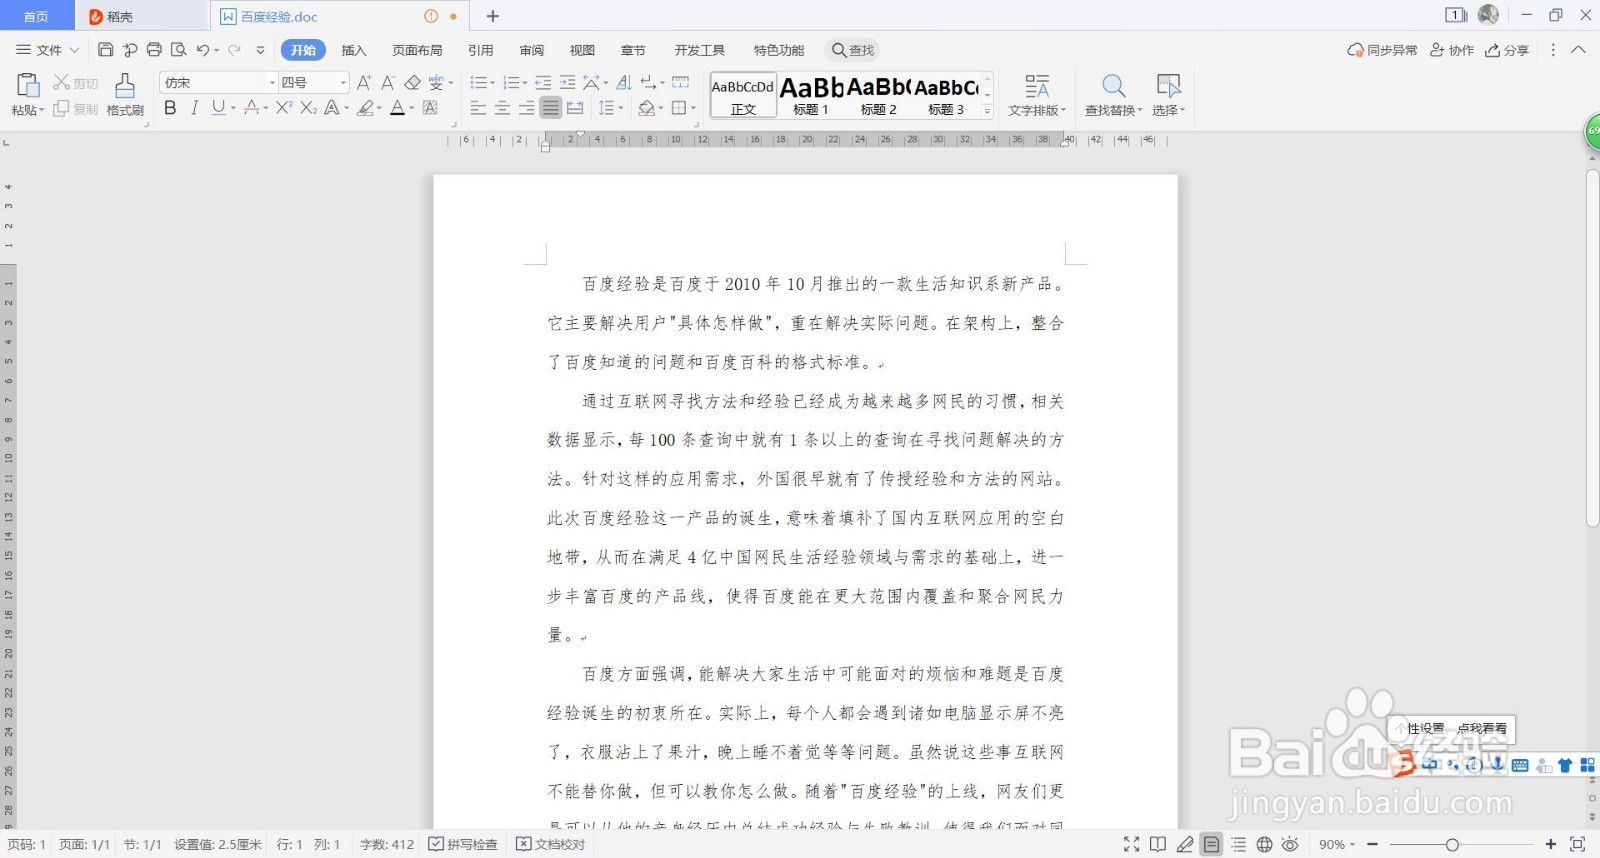Toggle Subscript formatting

(x=308, y=108)
